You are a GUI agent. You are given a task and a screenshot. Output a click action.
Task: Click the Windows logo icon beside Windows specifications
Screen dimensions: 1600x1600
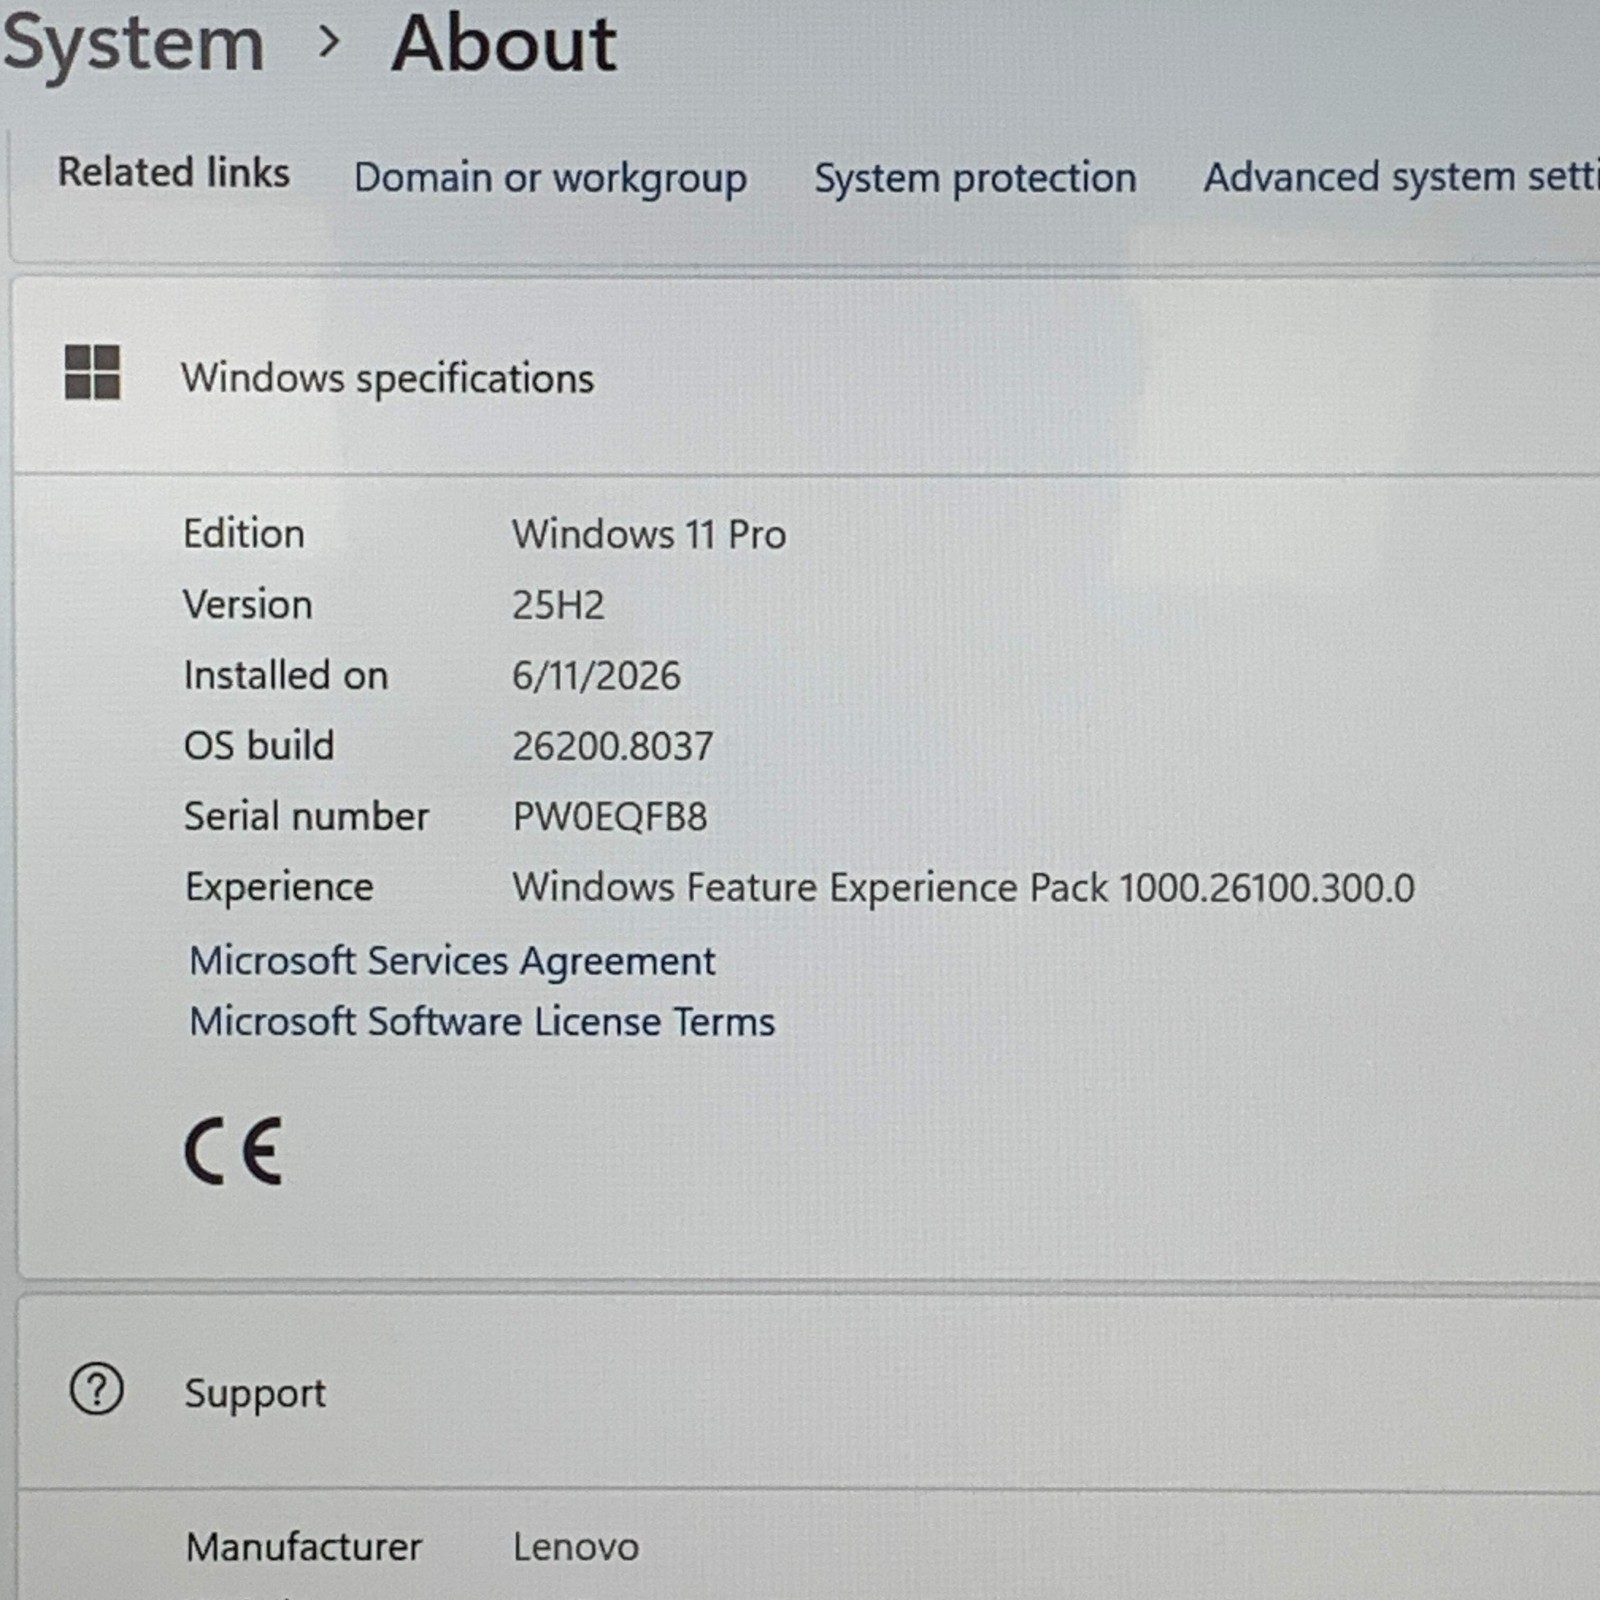(92, 372)
